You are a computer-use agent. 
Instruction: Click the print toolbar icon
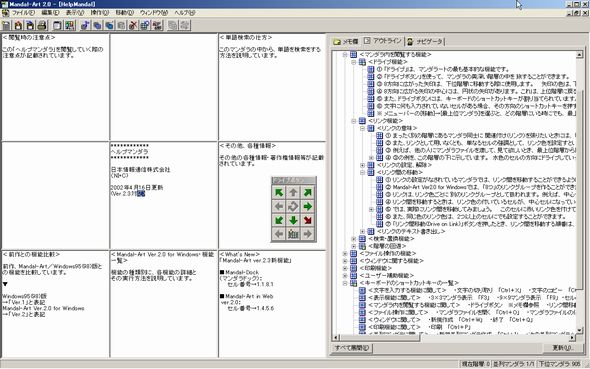coord(42,25)
